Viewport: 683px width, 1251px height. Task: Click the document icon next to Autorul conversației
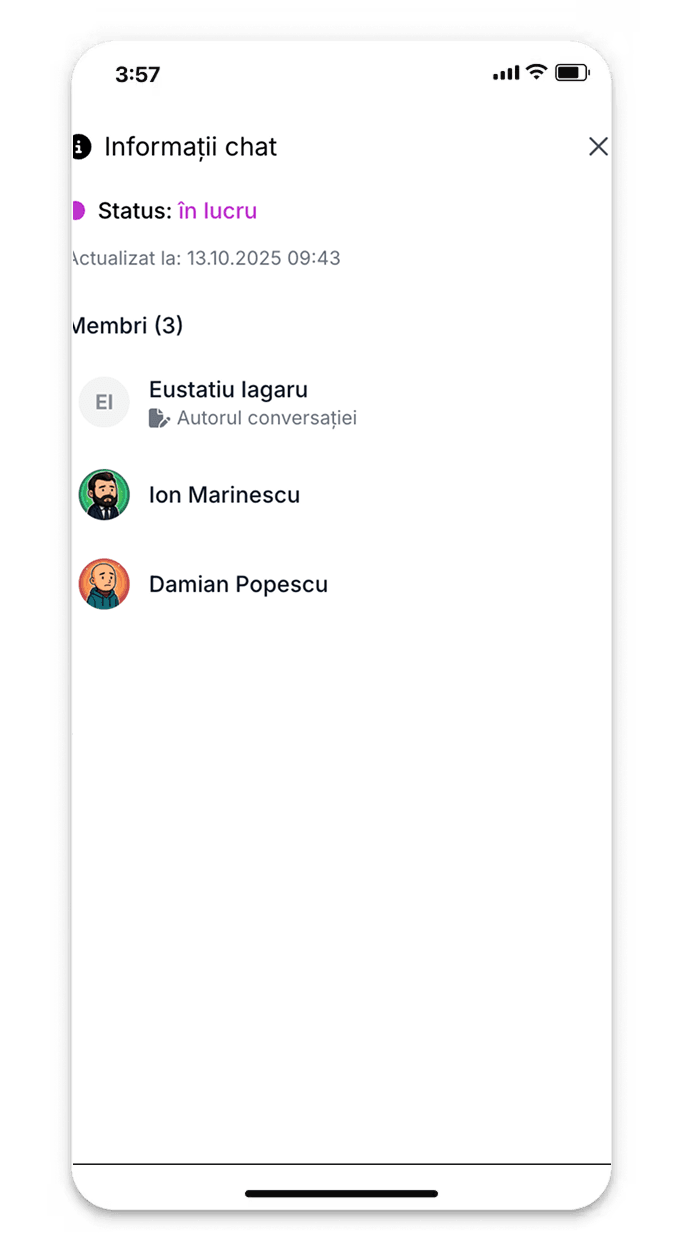(159, 418)
